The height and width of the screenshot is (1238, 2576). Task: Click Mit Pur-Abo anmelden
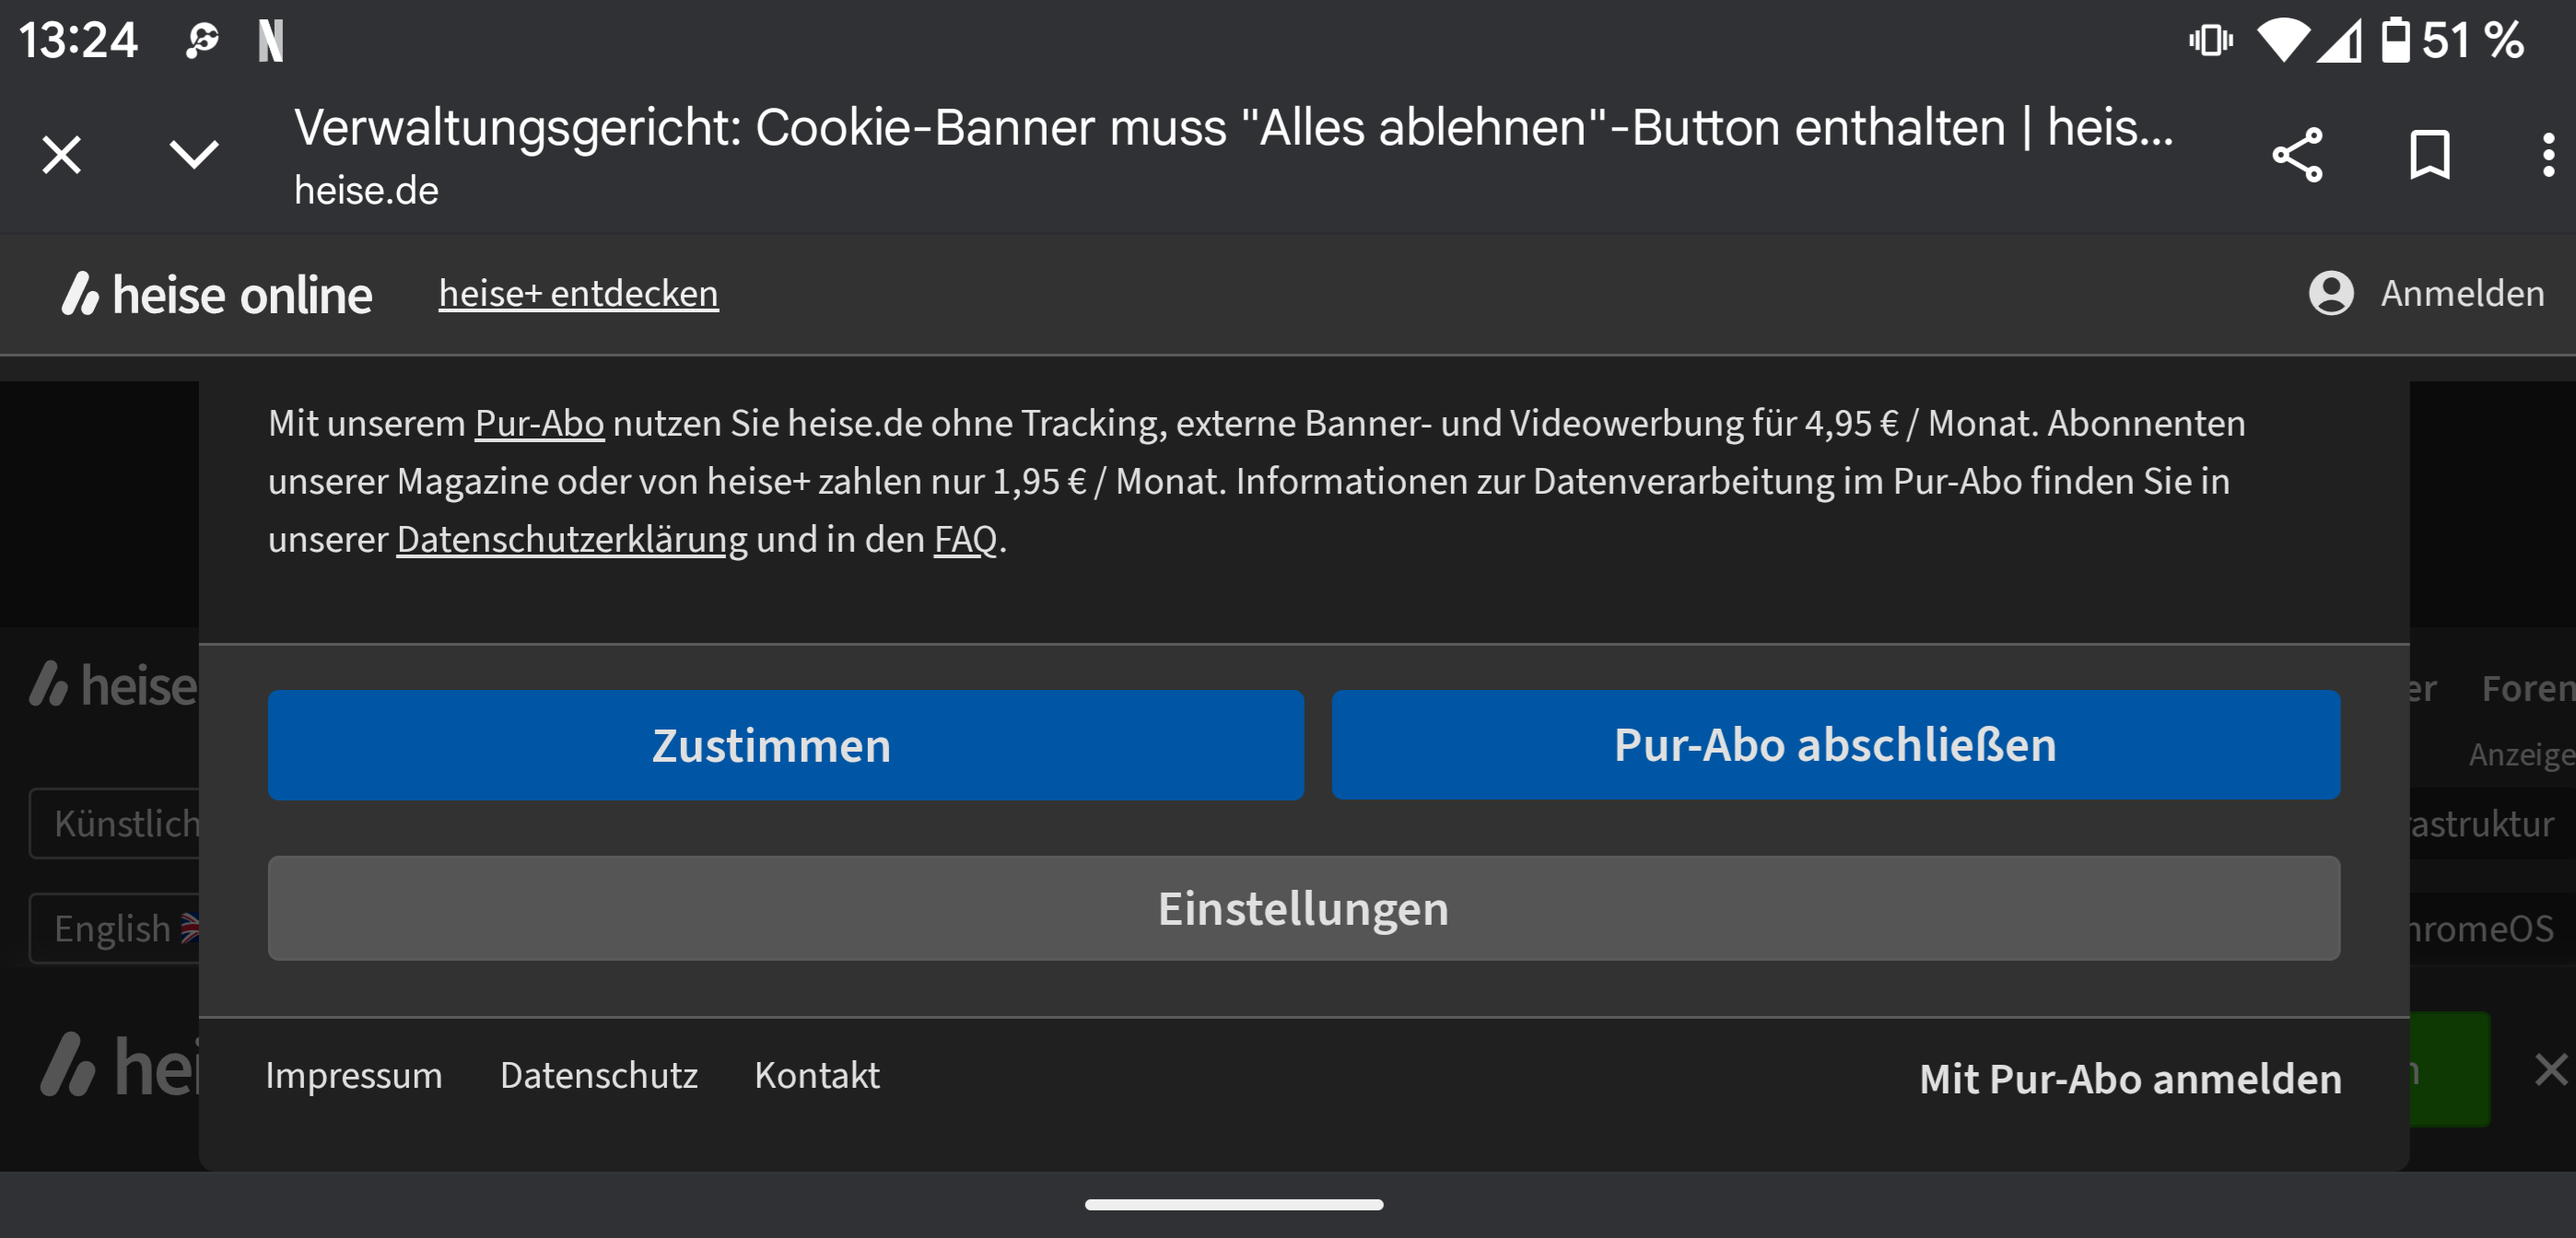coord(2130,1079)
